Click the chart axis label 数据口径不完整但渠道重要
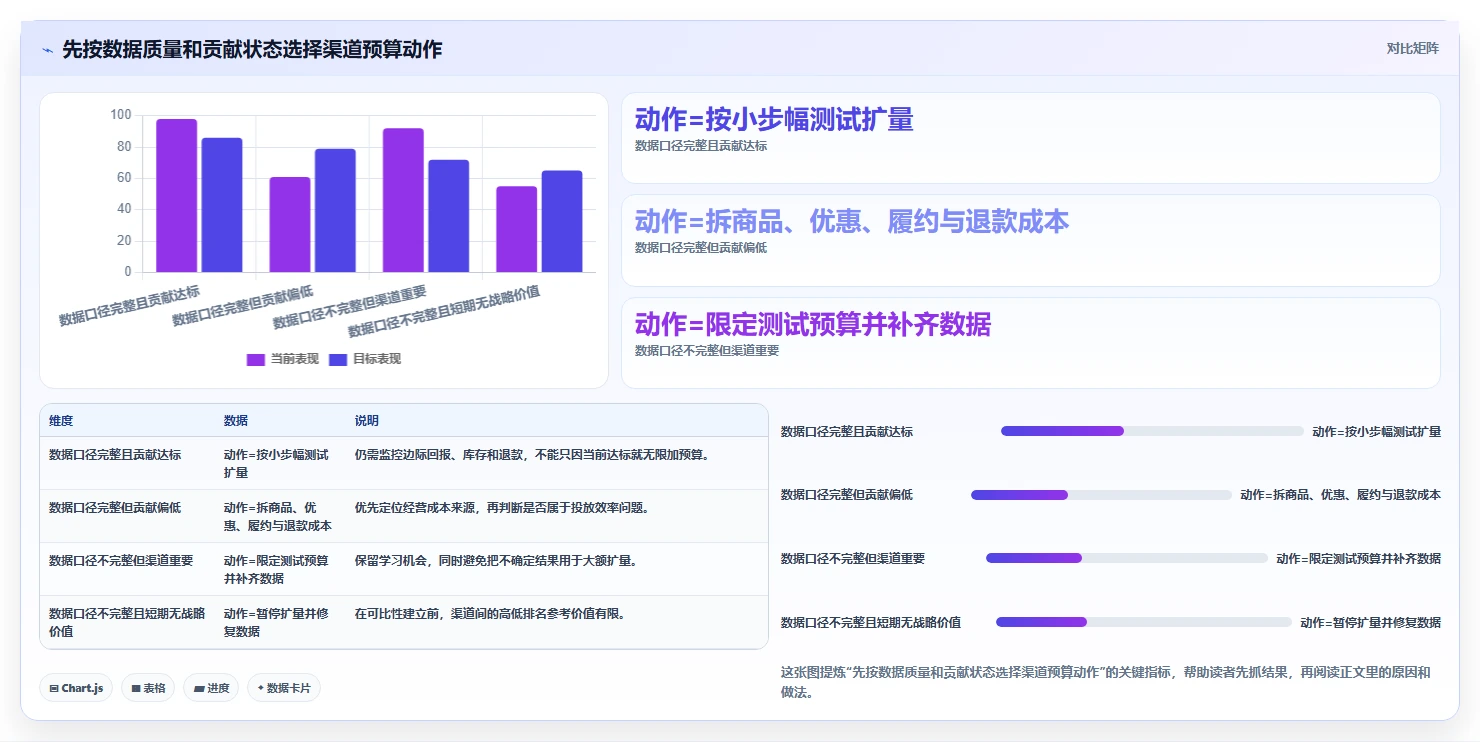Viewport: 1480px width, 742px height. coord(350,307)
